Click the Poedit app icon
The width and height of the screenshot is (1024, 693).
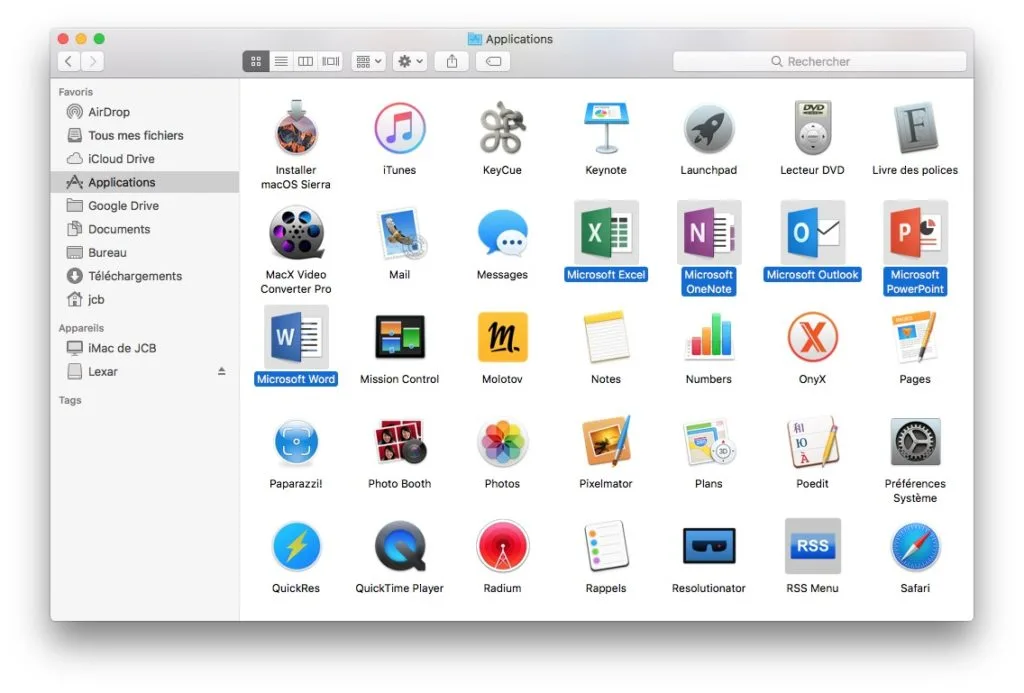click(812, 442)
